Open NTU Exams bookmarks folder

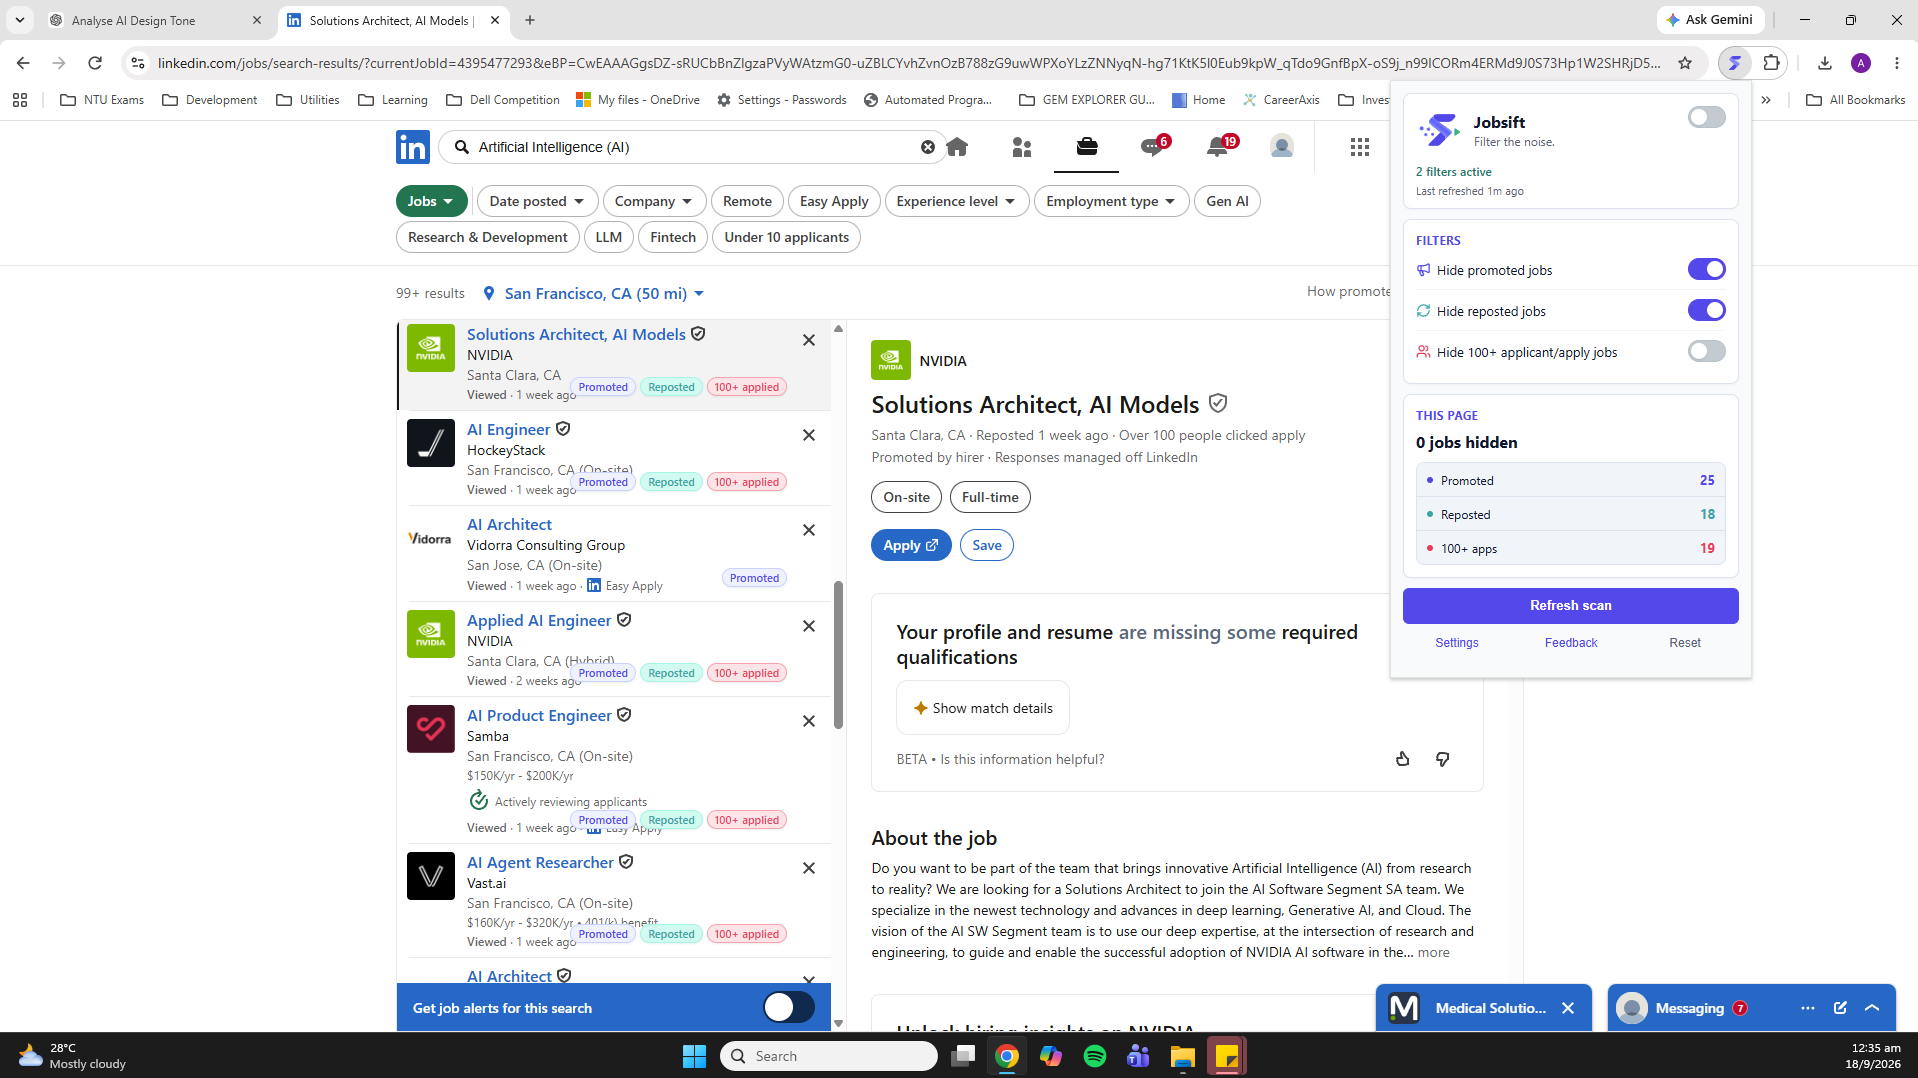pyautogui.click(x=102, y=100)
